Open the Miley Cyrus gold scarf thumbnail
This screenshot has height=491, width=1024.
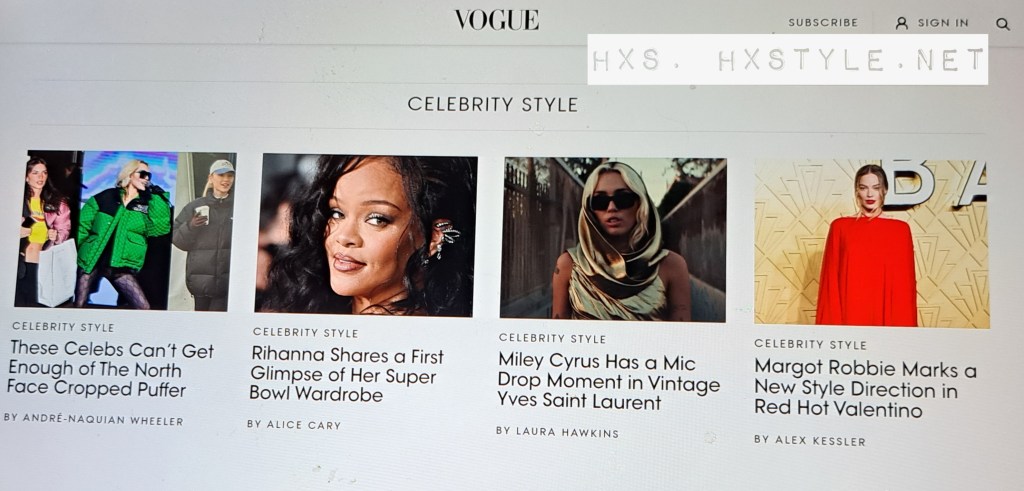click(x=613, y=240)
